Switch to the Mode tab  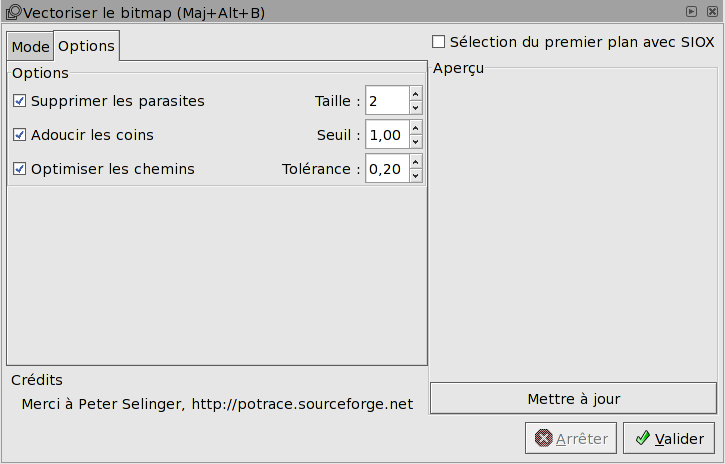30,47
